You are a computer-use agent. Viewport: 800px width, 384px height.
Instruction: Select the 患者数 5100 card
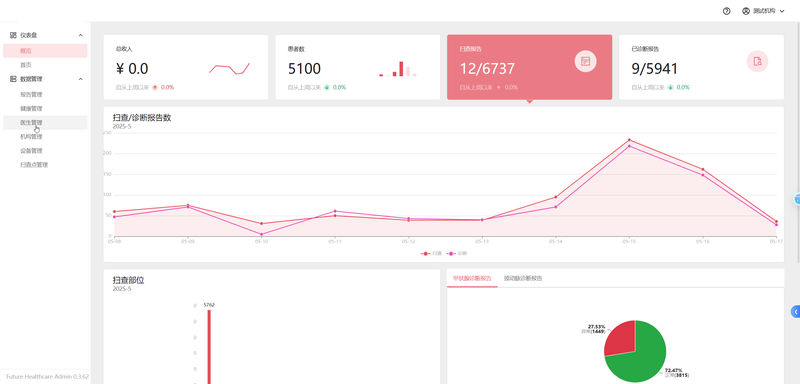(358, 67)
